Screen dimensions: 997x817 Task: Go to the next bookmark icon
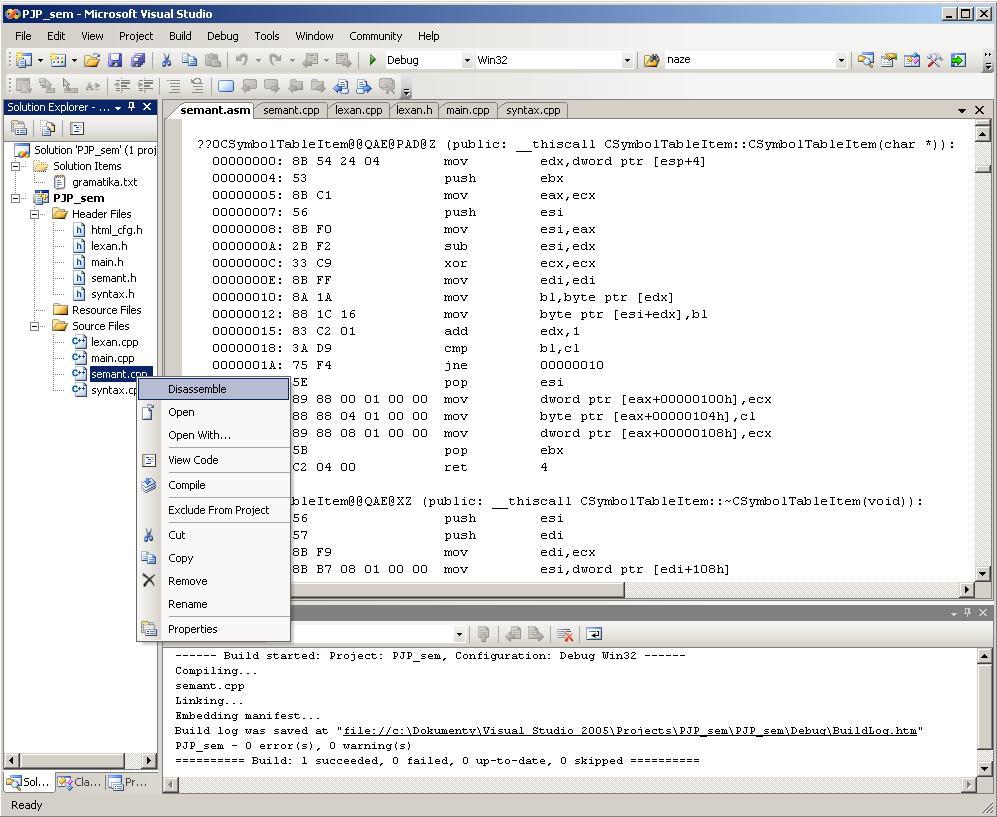point(272,86)
